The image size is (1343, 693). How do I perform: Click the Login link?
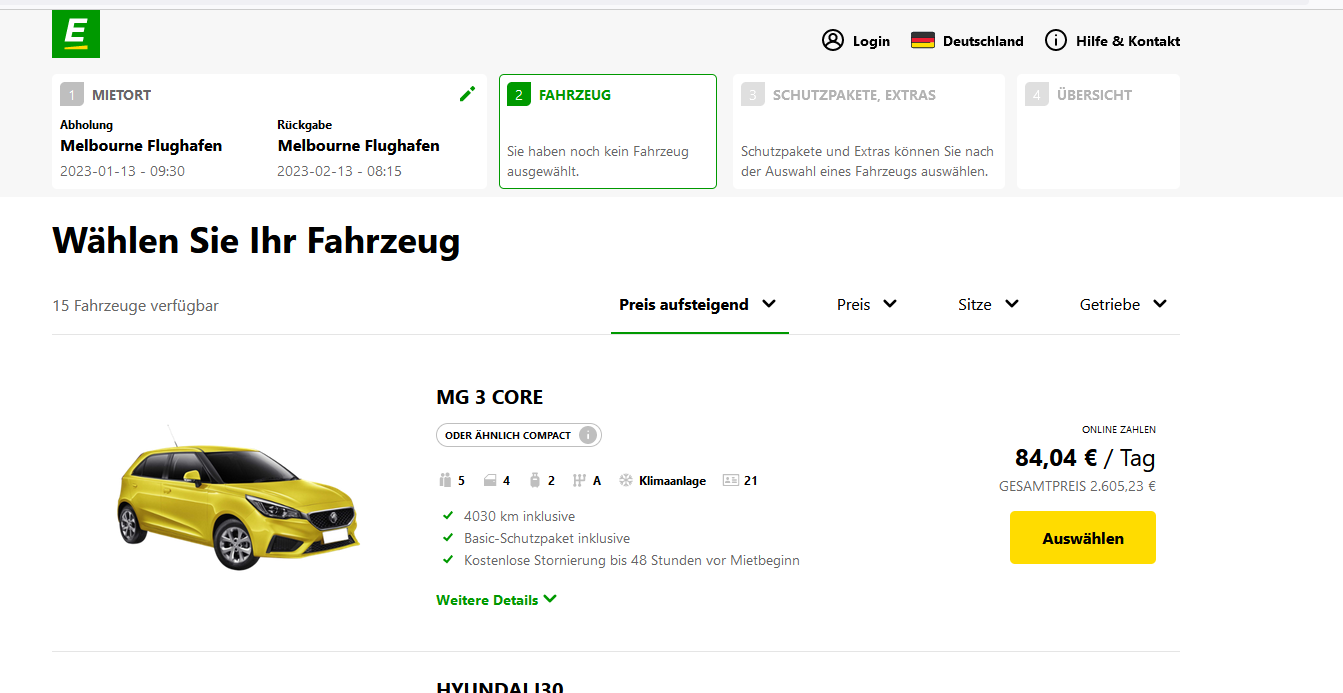point(871,41)
